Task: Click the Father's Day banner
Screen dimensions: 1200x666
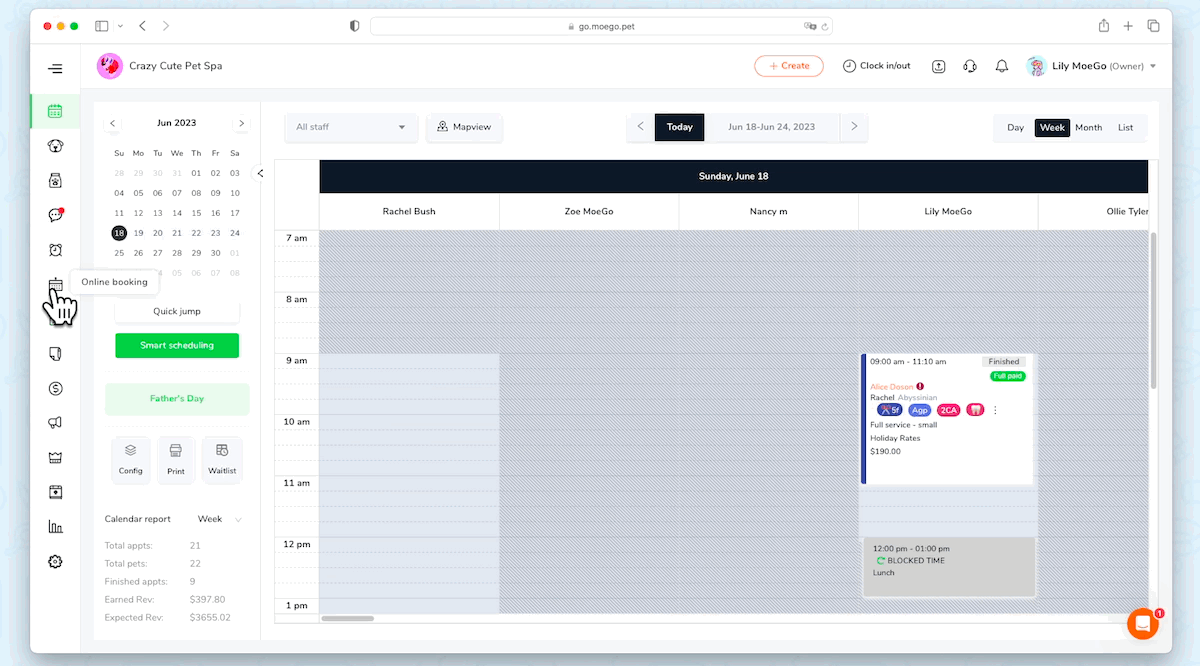Action: (x=177, y=398)
